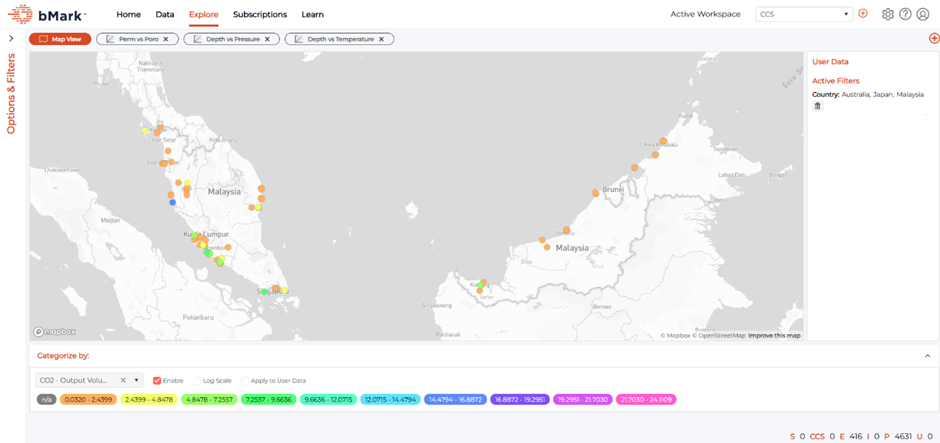
Task: Go to the Home menu
Action: click(128, 14)
